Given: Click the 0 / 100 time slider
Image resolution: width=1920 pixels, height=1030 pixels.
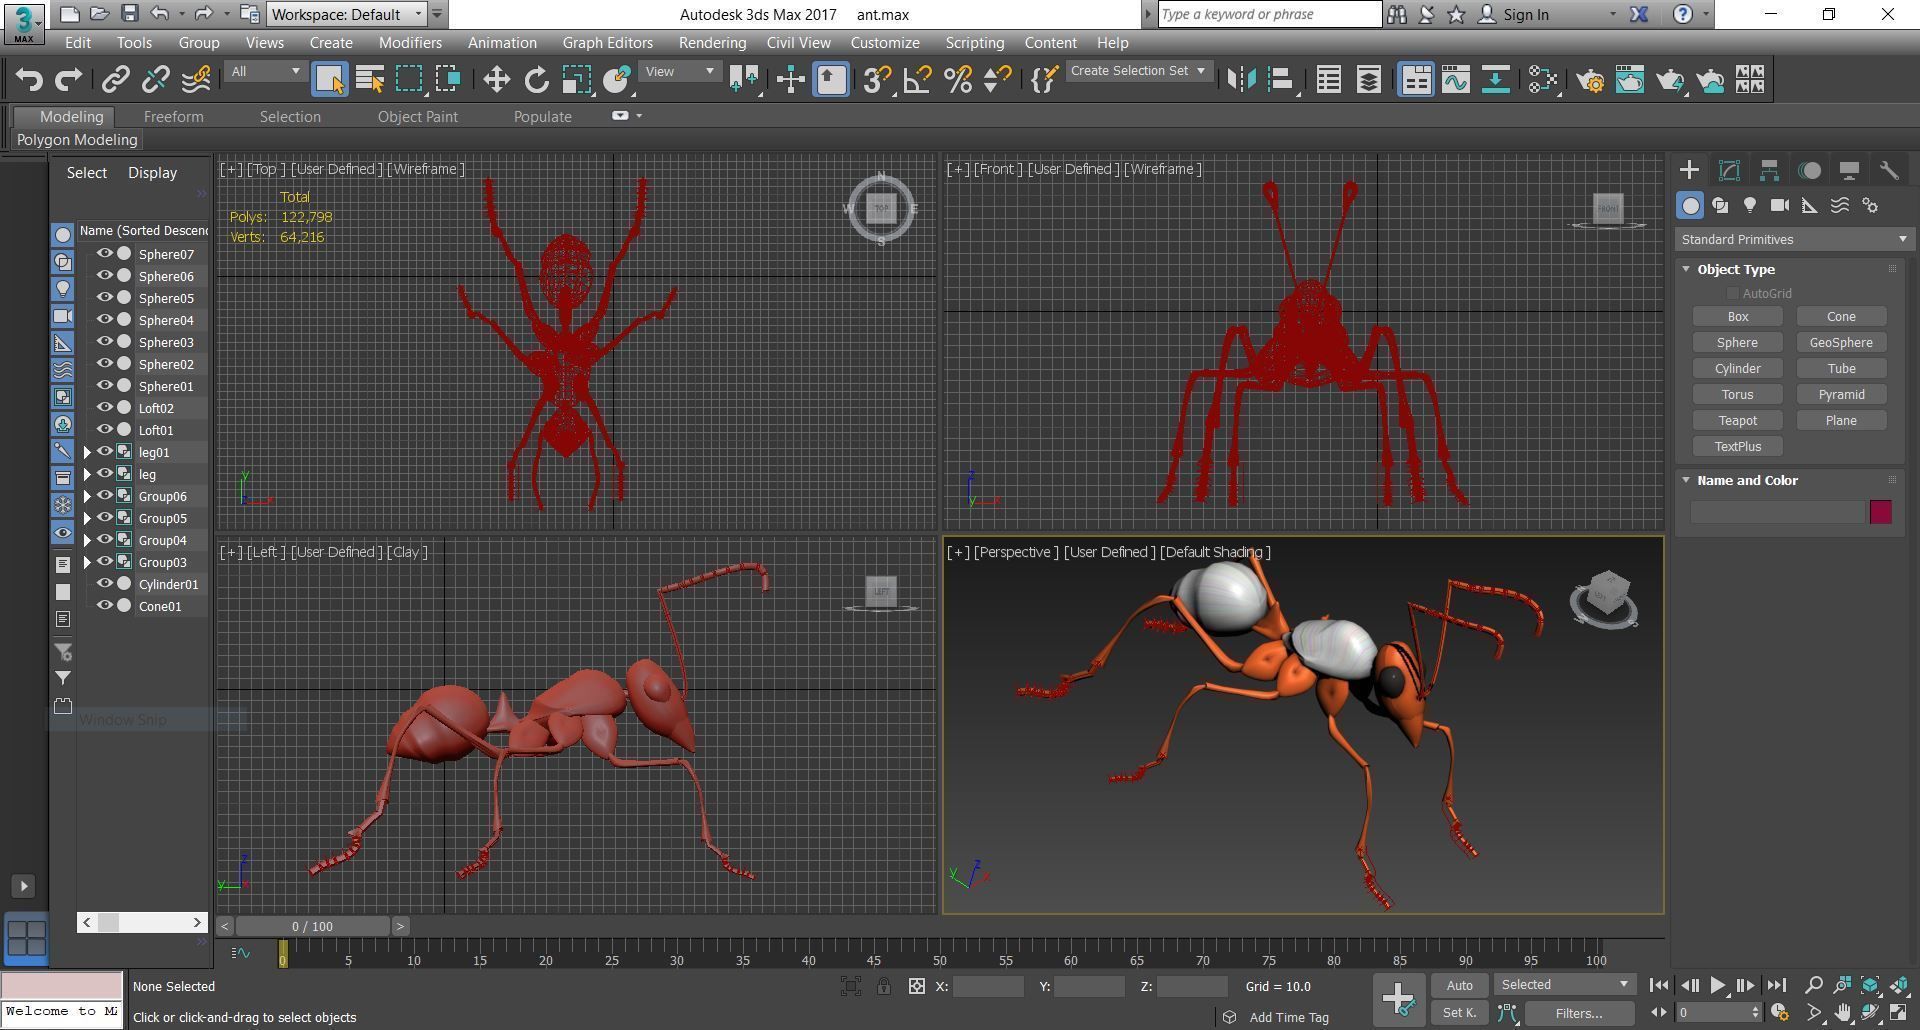Looking at the screenshot, I should [314, 927].
